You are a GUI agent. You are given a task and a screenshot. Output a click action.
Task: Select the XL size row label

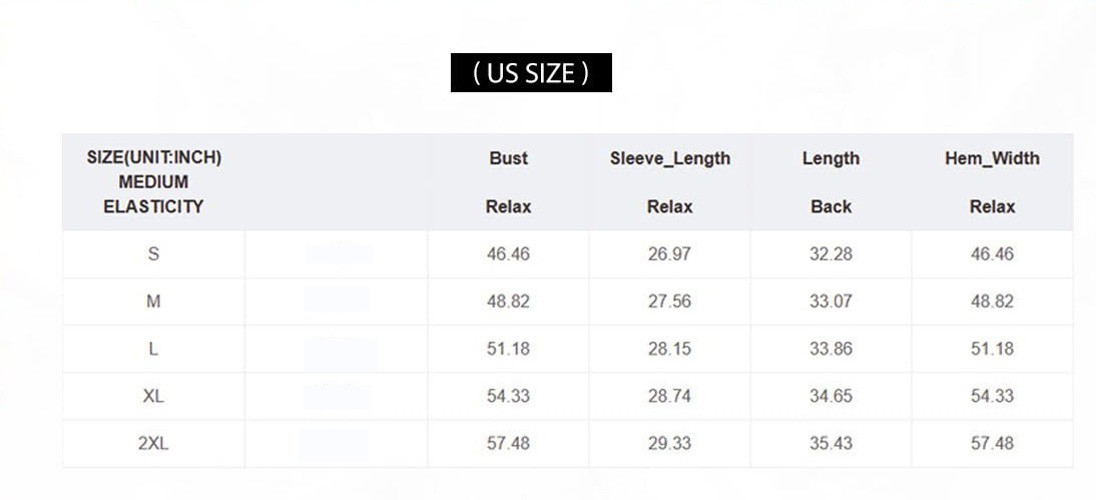coord(154,396)
